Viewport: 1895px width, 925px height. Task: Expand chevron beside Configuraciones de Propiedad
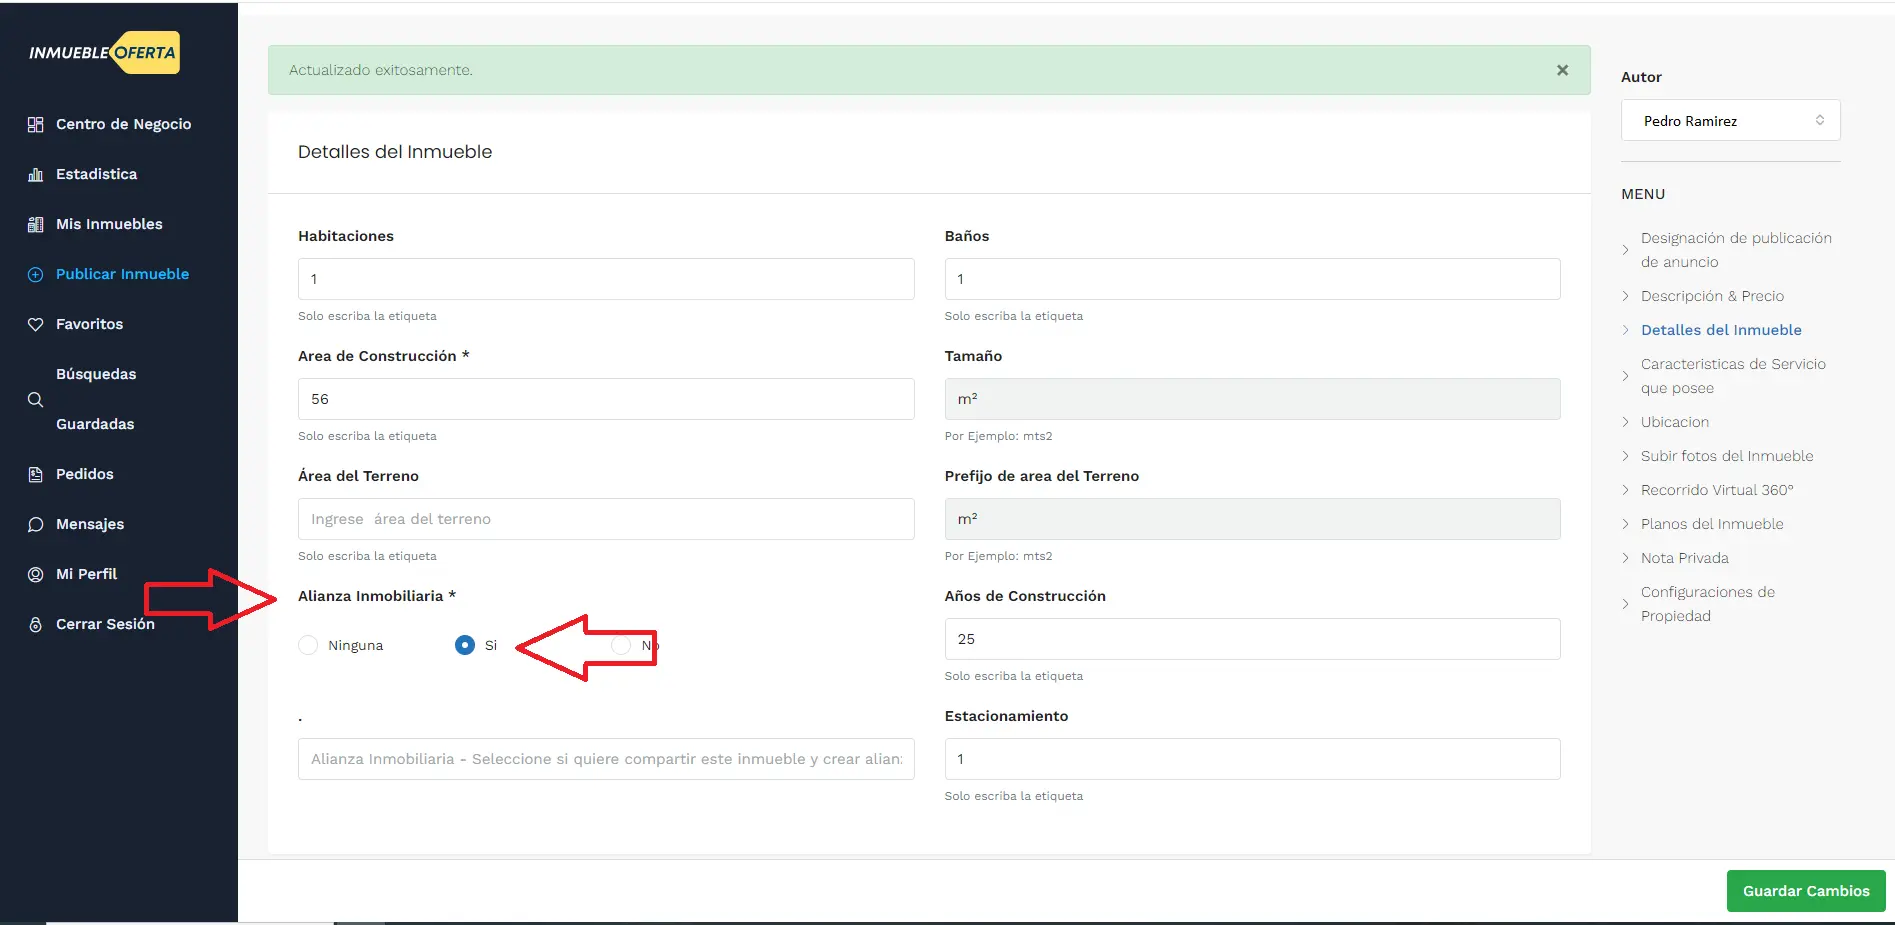point(1625,604)
